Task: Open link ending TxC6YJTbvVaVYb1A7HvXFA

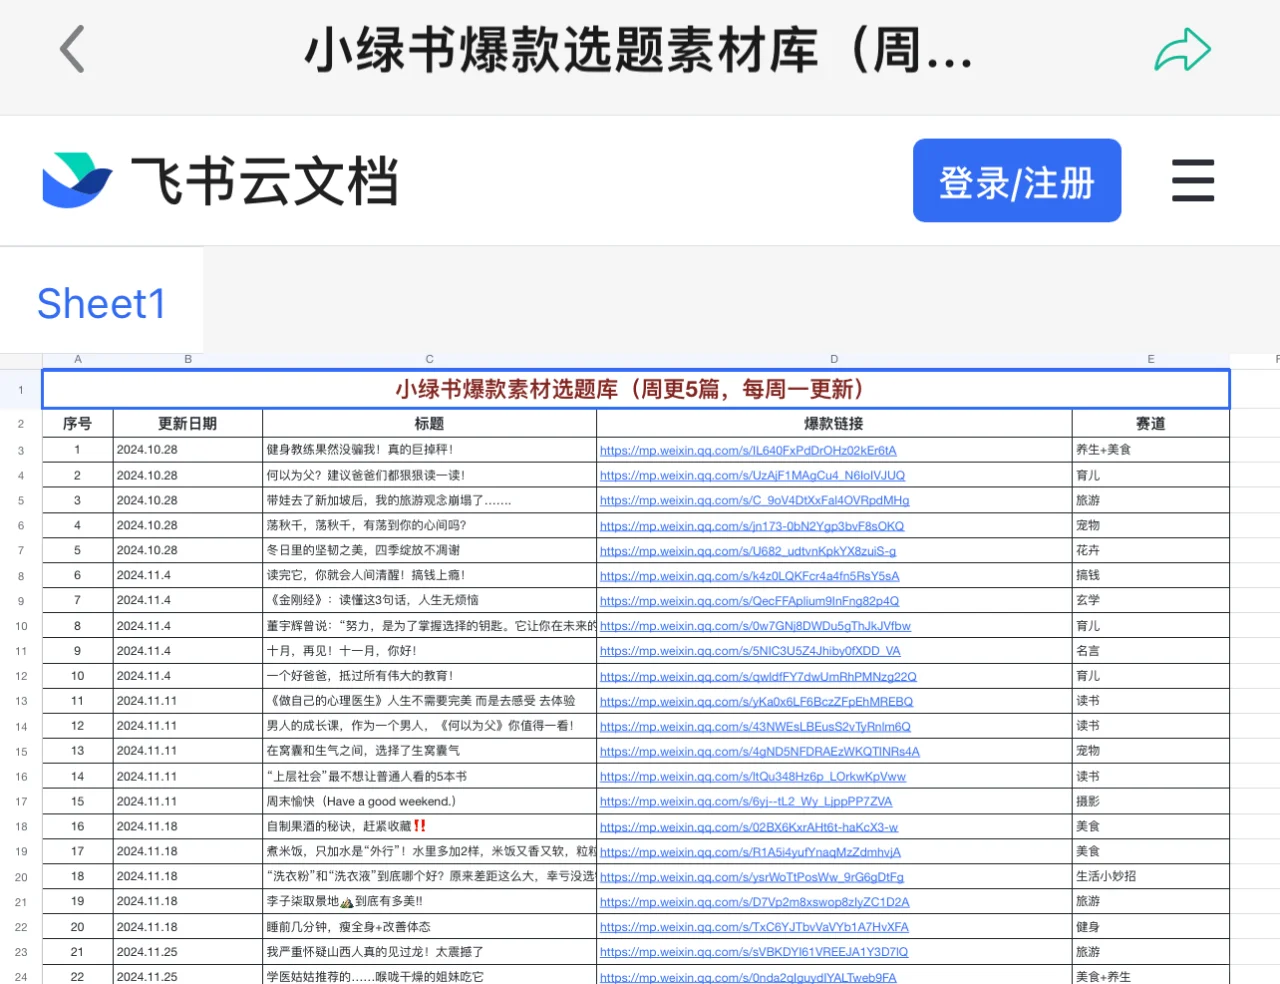Action: point(754,927)
